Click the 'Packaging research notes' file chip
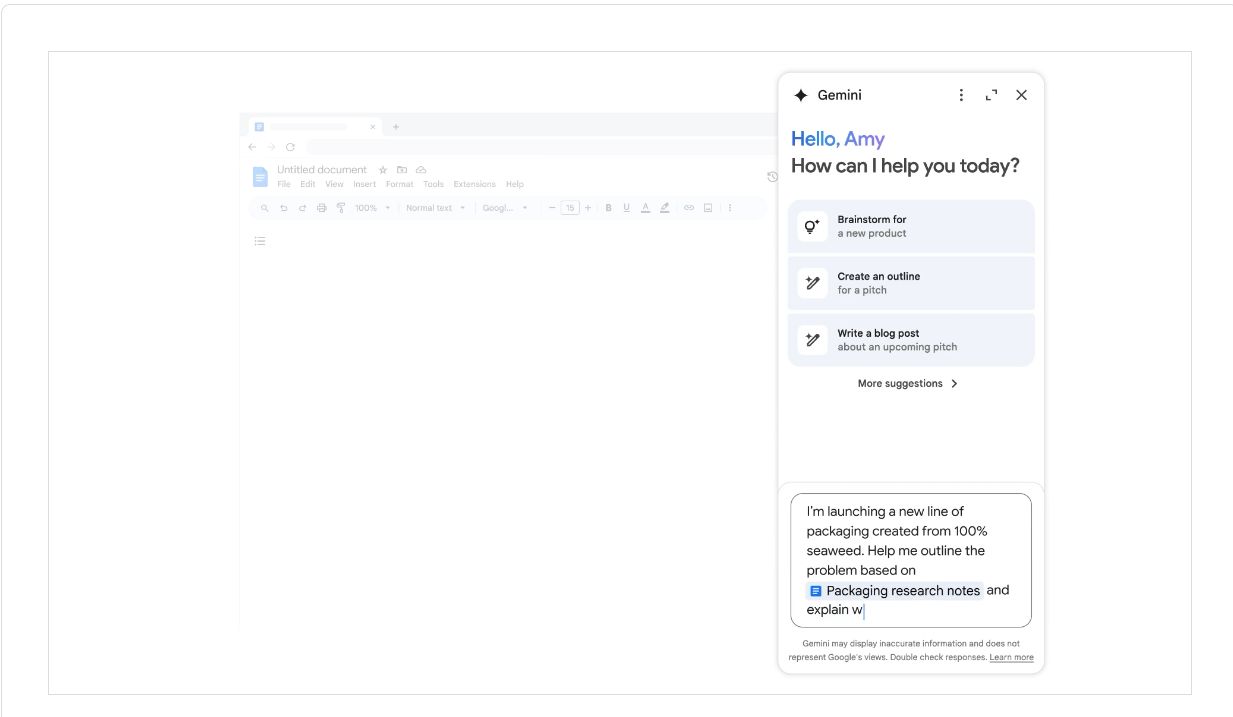The image size is (1233, 717). [x=895, y=591]
